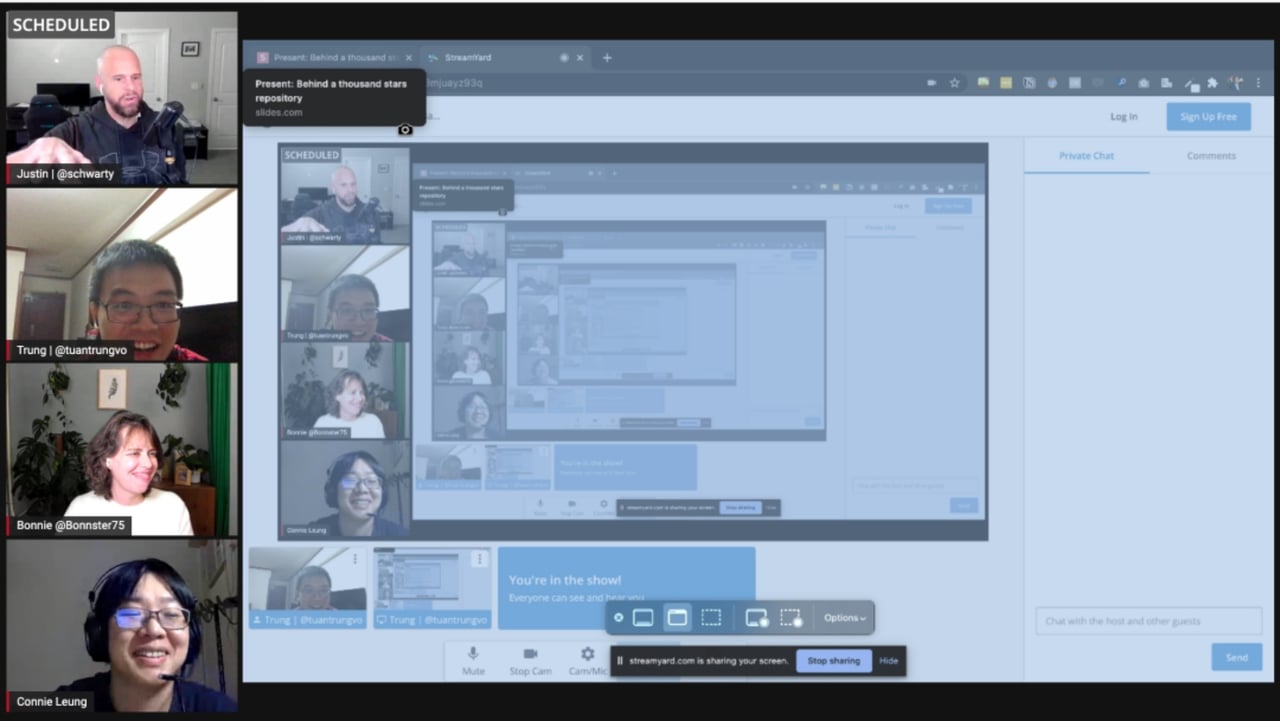This screenshot has width=1280, height=721.
Task: Click the recording indicator on StreamYard tab
Action: pyautogui.click(x=564, y=58)
